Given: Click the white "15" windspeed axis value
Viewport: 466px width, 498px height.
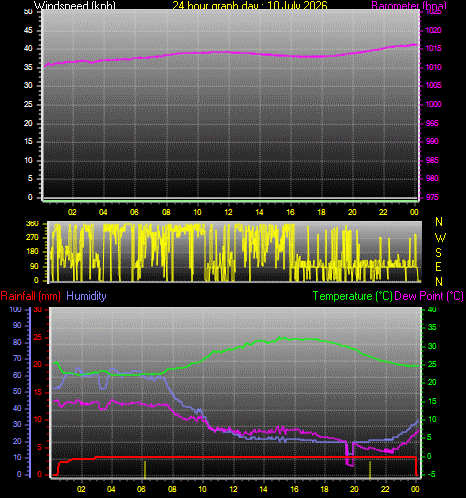Looking at the screenshot, I should click(x=28, y=141).
